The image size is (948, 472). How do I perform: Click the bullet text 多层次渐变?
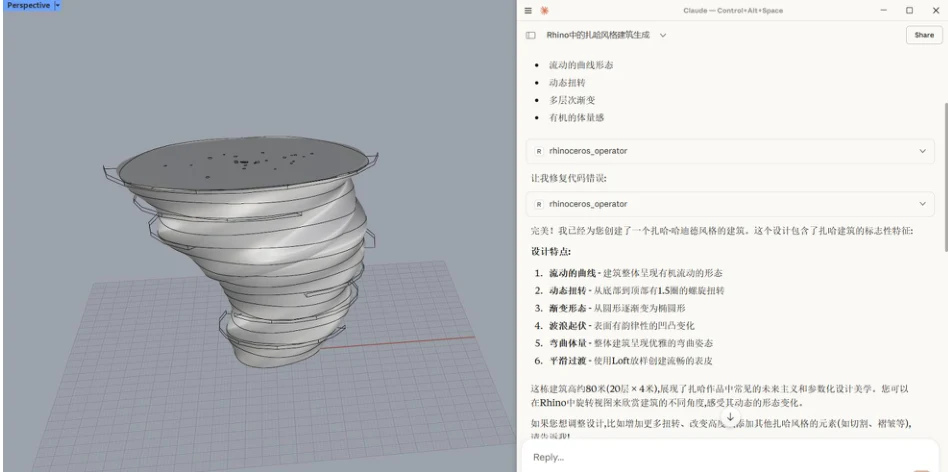572,100
